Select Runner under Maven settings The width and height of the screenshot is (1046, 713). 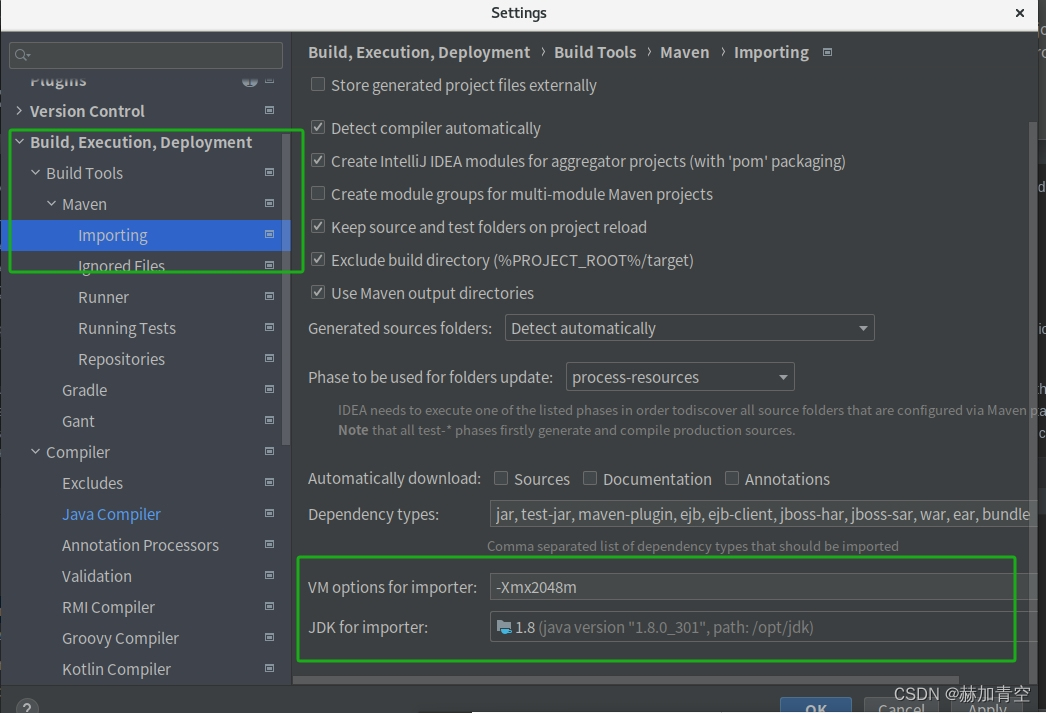pos(103,297)
